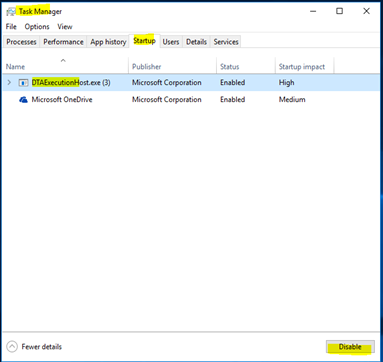Switch to the App history tab
The image size is (383, 362).
click(x=108, y=42)
